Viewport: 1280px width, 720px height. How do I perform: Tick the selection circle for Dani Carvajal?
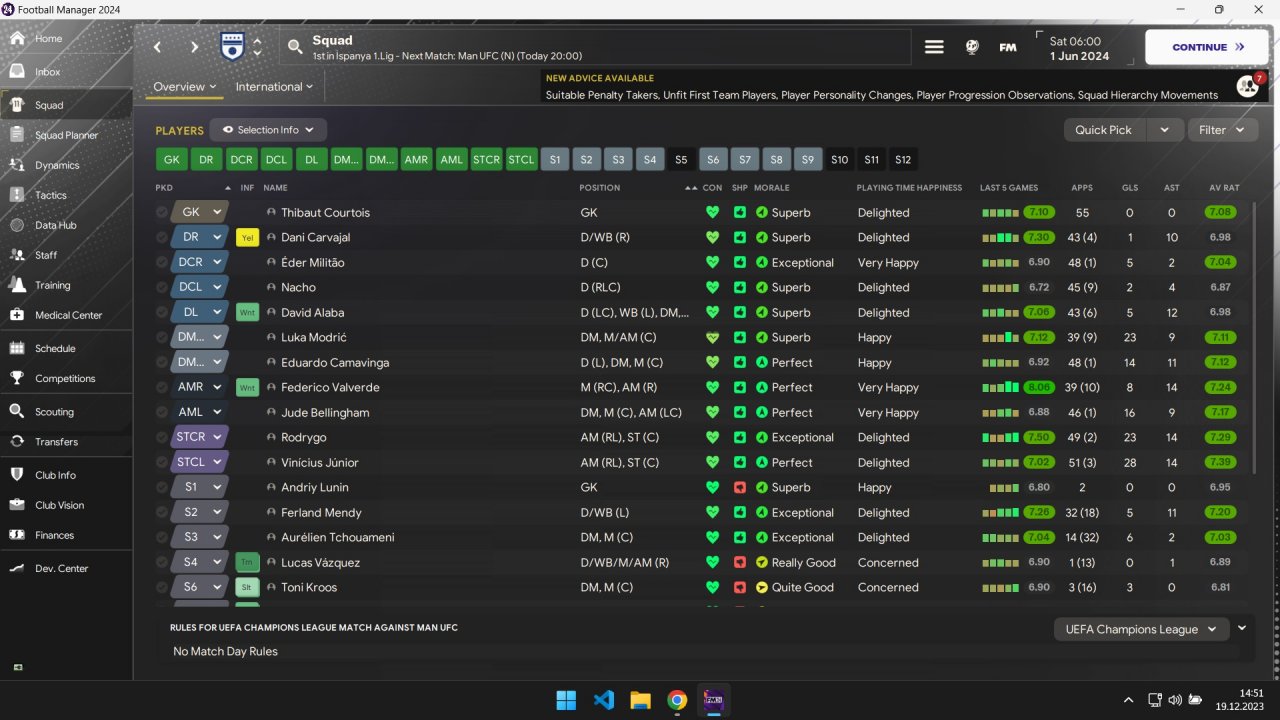pyautogui.click(x=162, y=237)
